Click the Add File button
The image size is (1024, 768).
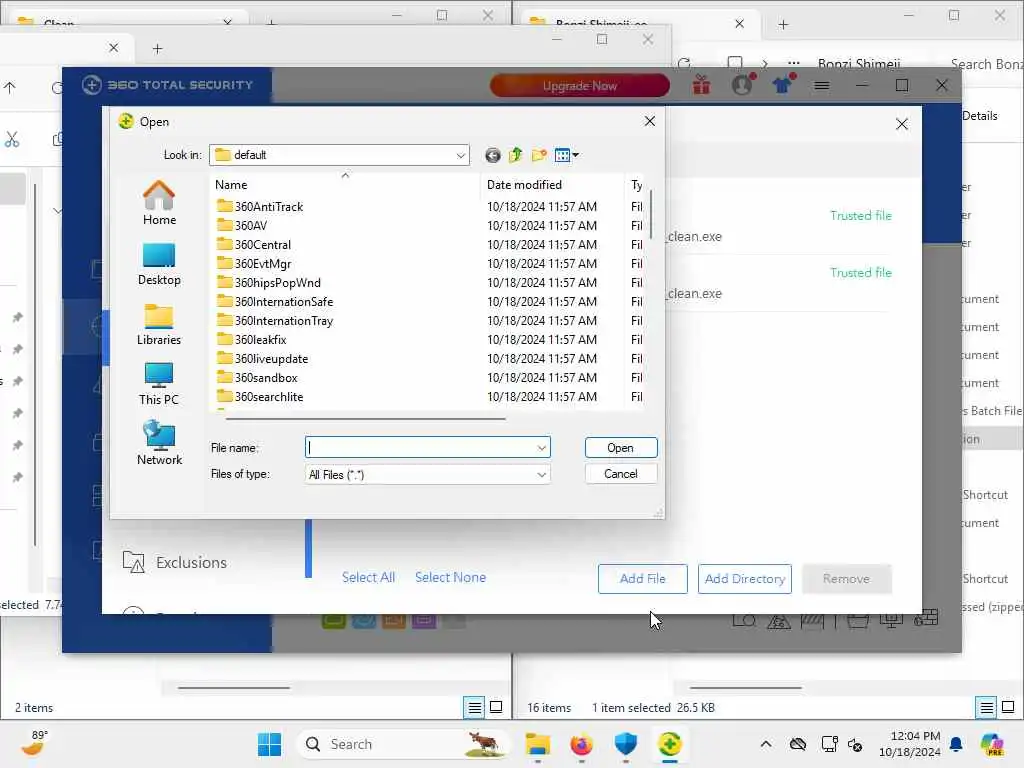pos(643,579)
